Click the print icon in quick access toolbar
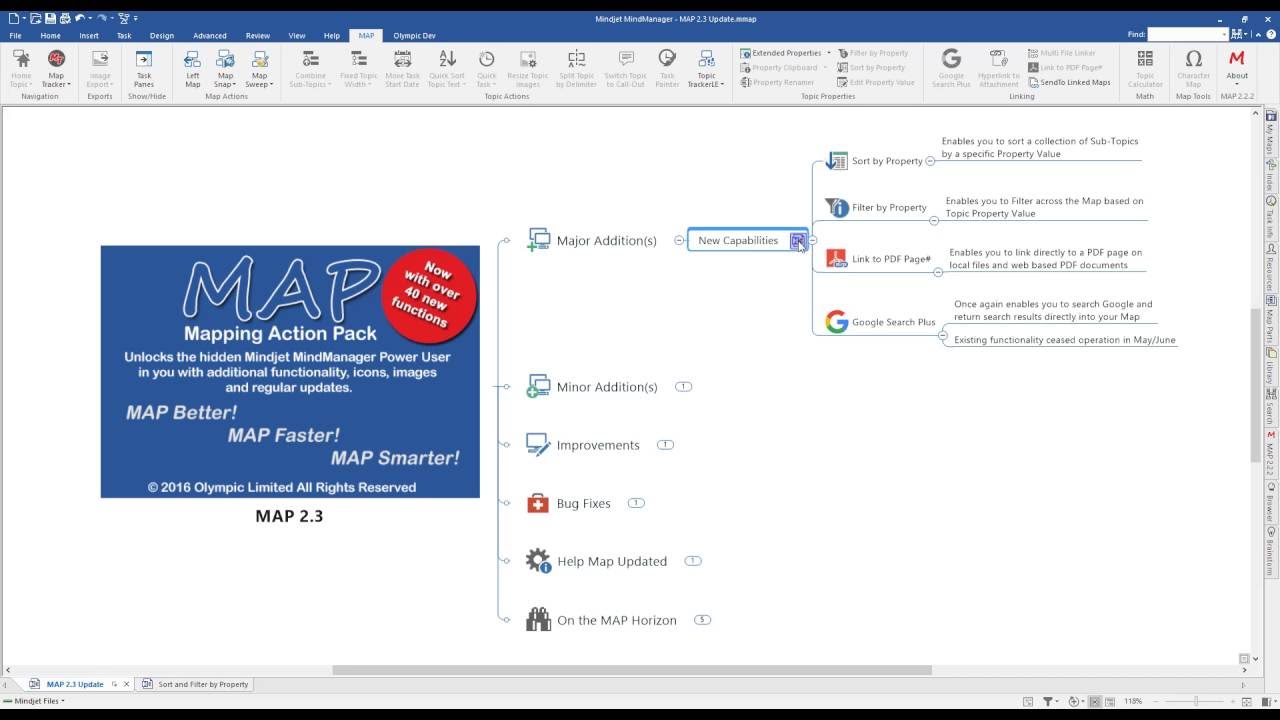 64,18
